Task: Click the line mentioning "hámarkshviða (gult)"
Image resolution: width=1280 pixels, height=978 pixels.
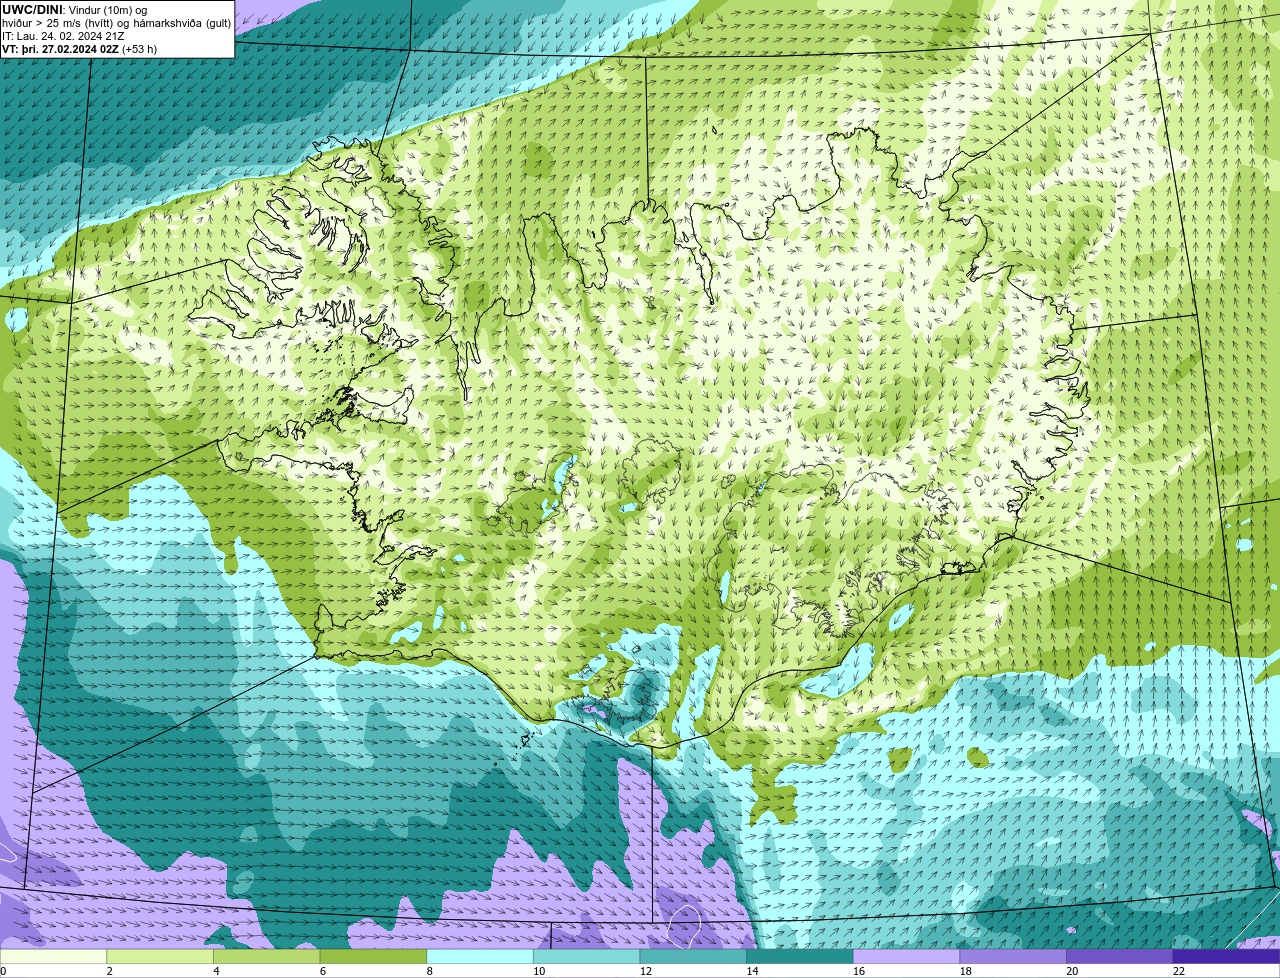Action: pyautogui.click(x=117, y=23)
